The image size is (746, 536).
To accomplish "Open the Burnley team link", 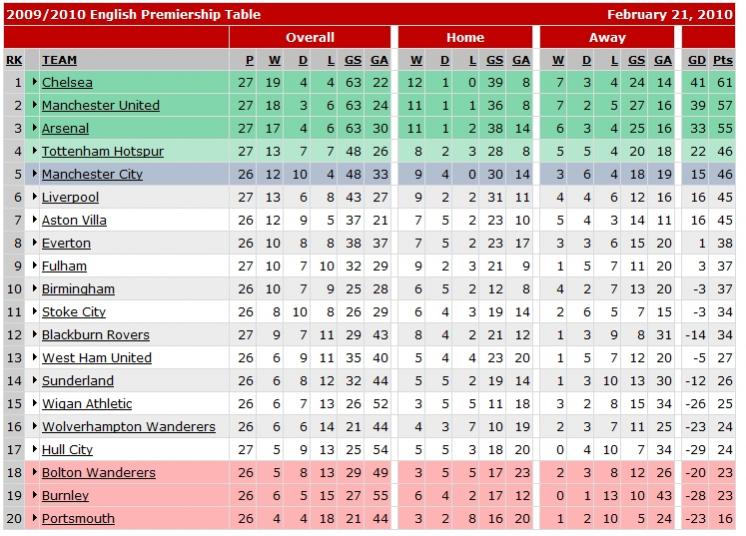I will coord(65,496).
